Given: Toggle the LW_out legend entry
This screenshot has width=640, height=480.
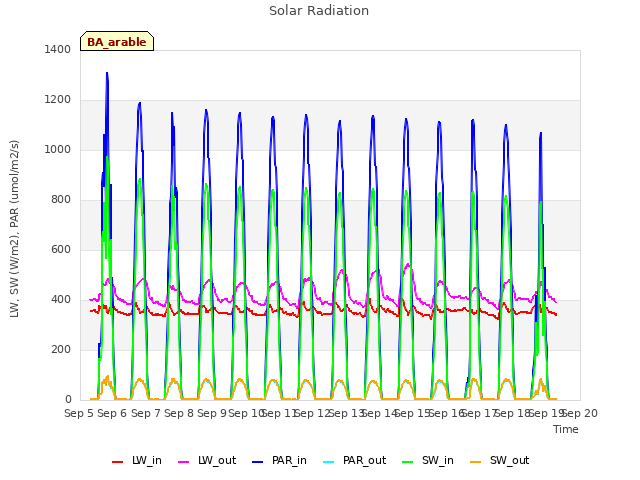Looking at the screenshot, I should (x=207, y=461).
